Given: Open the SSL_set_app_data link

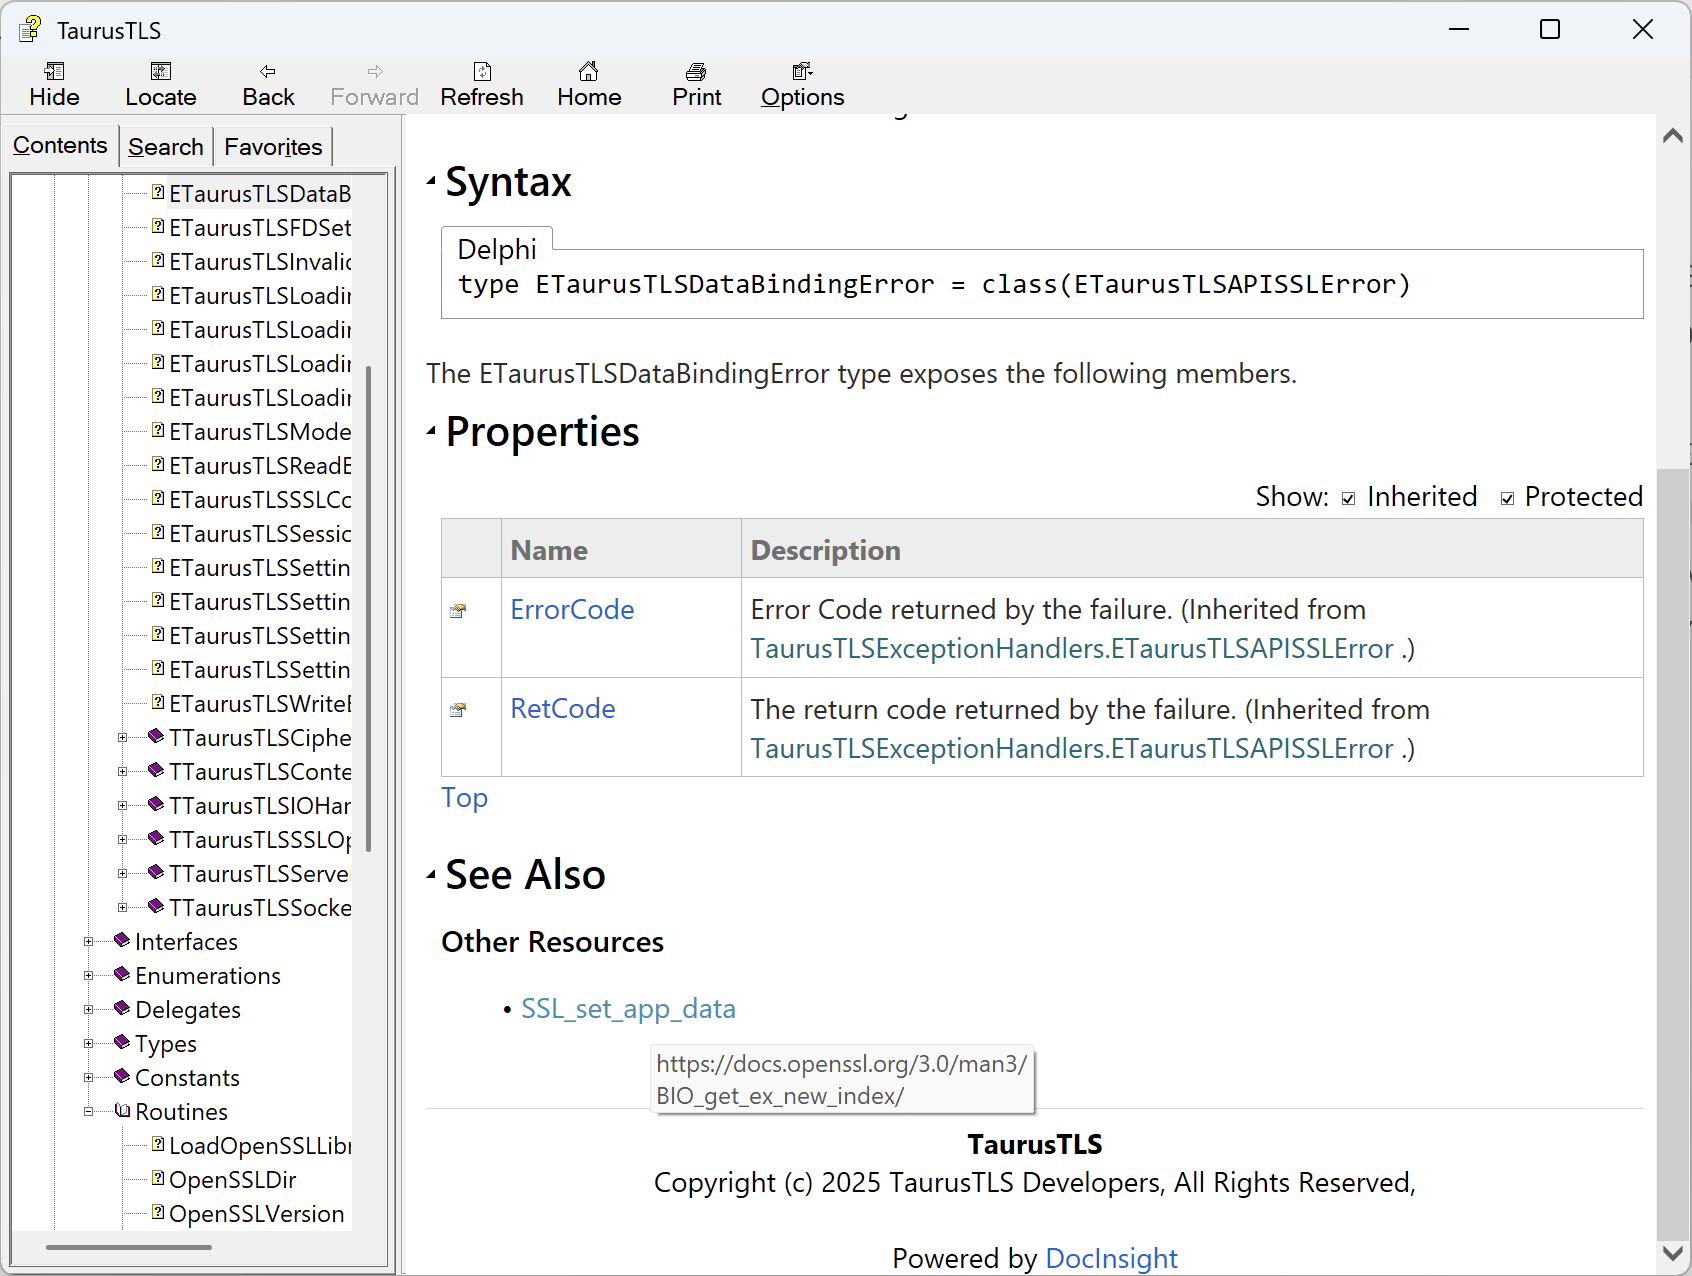Looking at the screenshot, I should (628, 1008).
